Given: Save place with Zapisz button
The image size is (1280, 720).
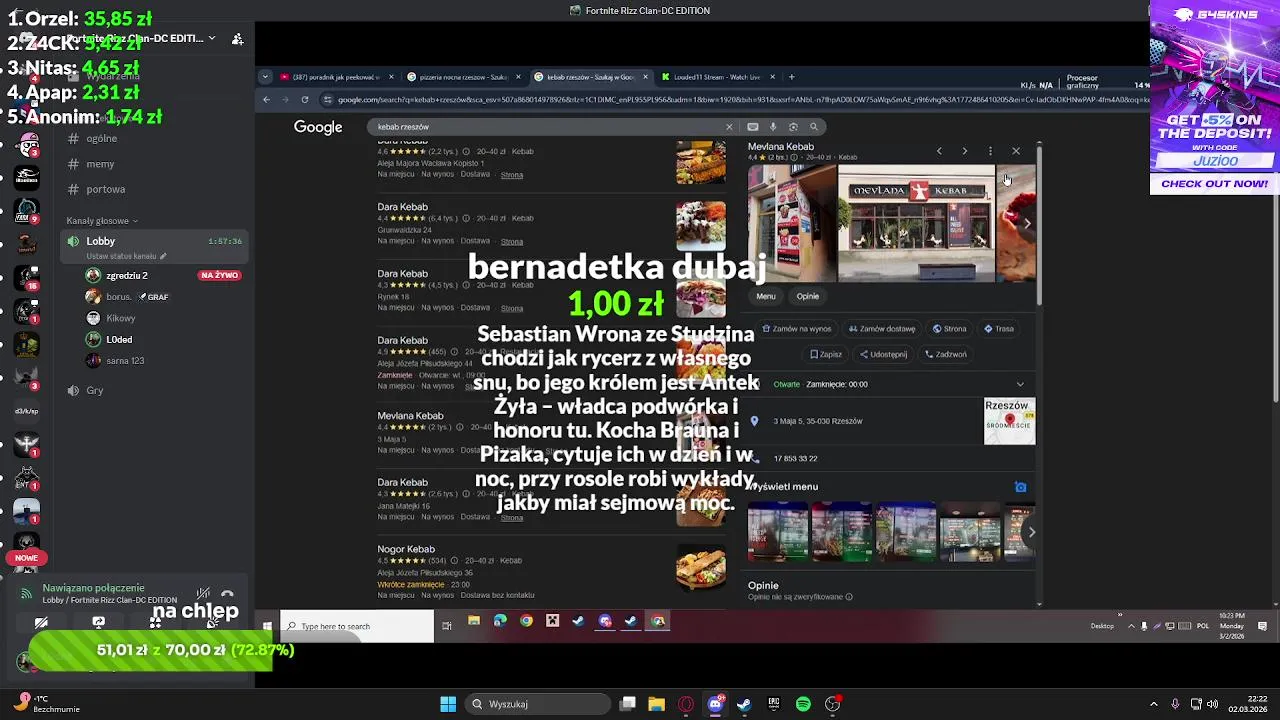Looking at the screenshot, I should click(x=827, y=354).
